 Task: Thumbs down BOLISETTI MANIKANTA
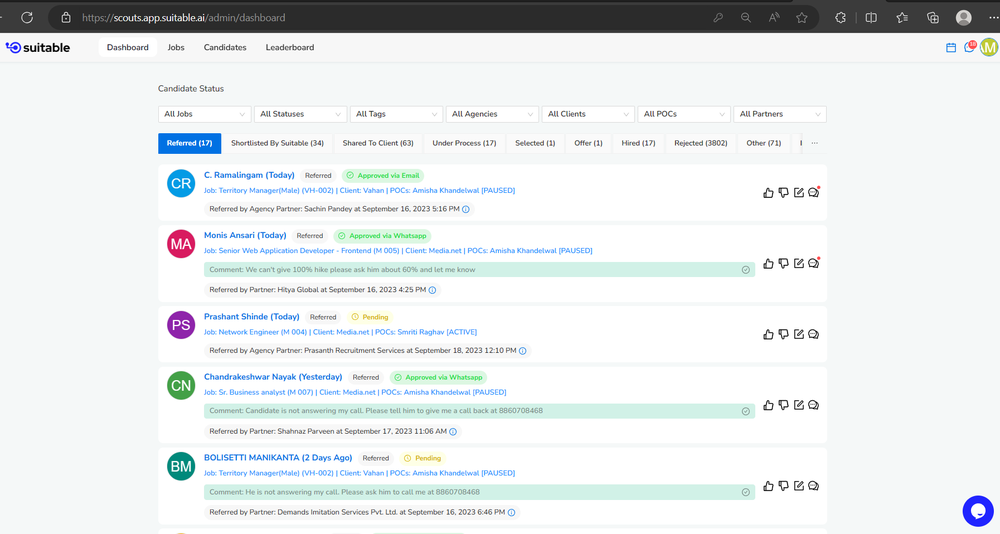click(783, 486)
